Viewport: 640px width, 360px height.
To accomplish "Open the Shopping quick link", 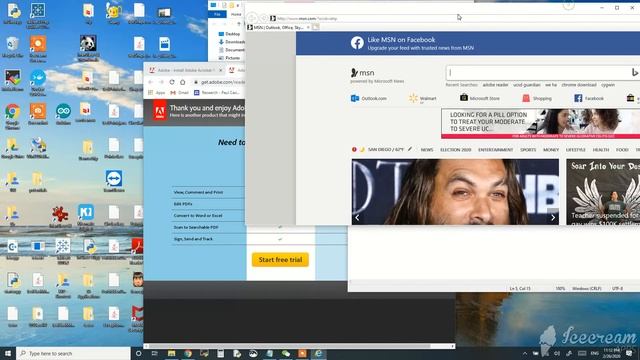I will pos(537,98).
